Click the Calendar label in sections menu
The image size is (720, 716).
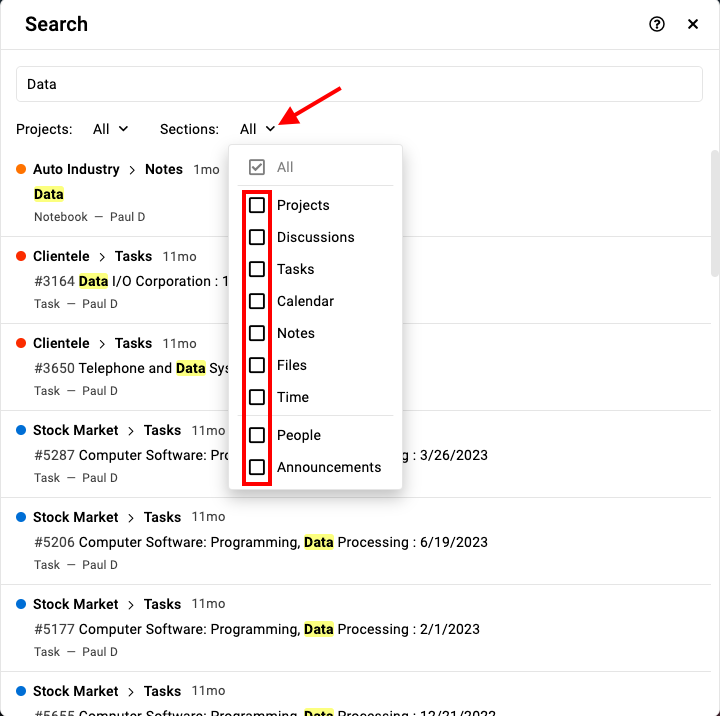(305, 301)
